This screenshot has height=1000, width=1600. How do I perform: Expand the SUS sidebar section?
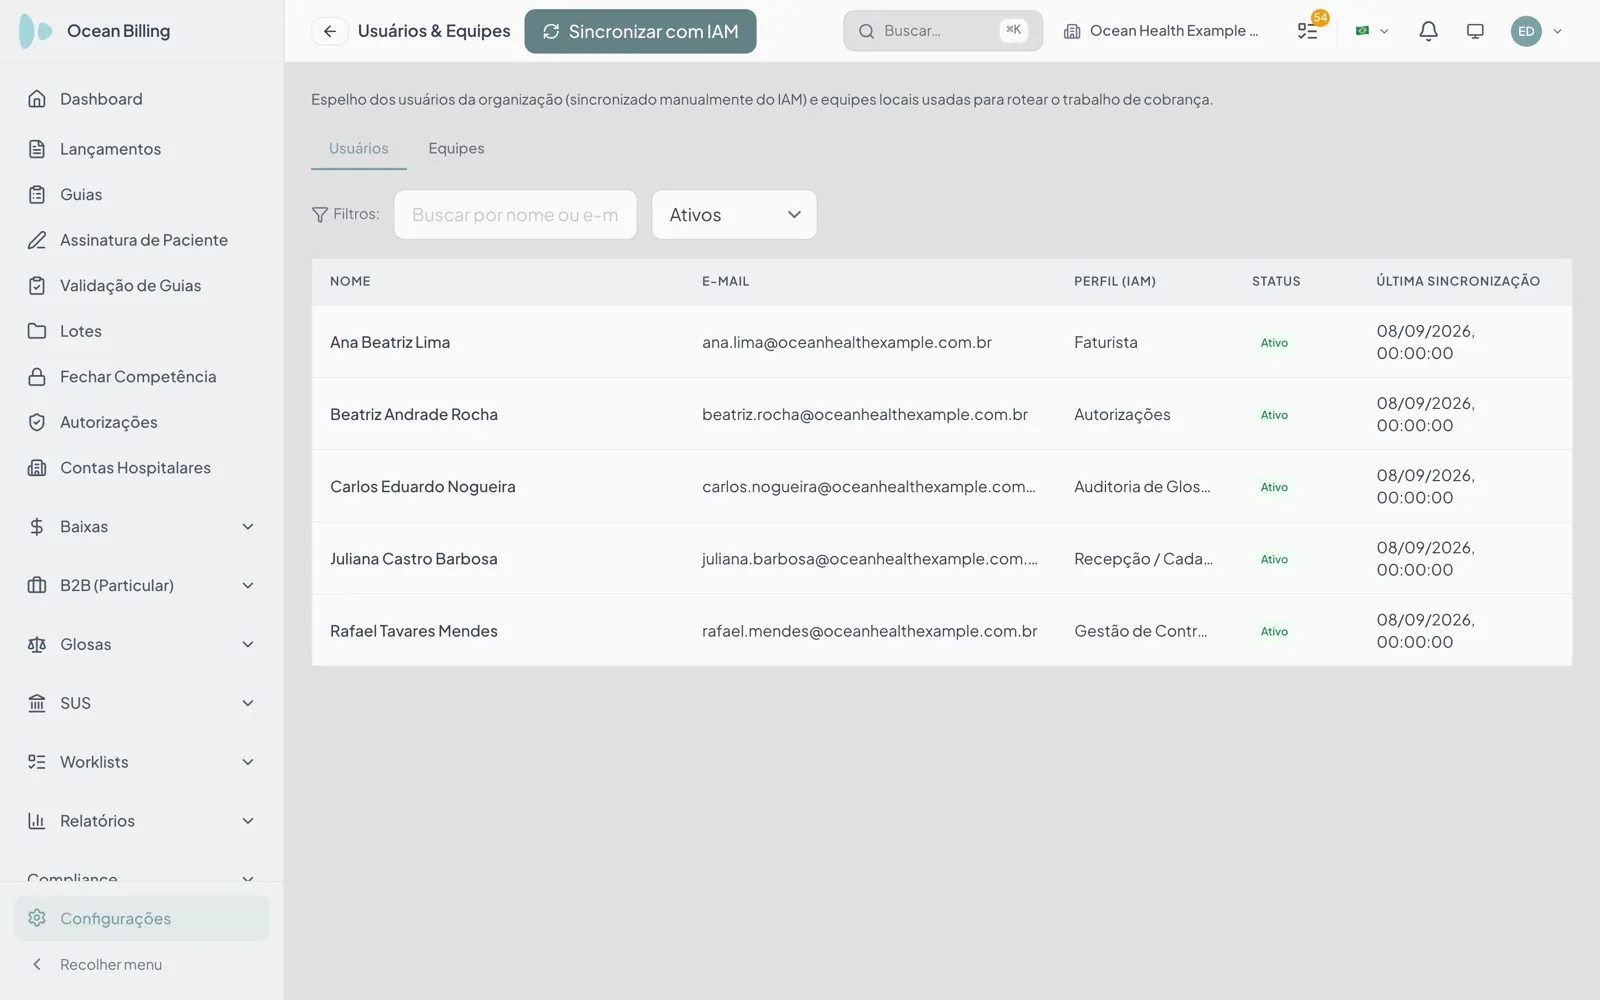141,704
